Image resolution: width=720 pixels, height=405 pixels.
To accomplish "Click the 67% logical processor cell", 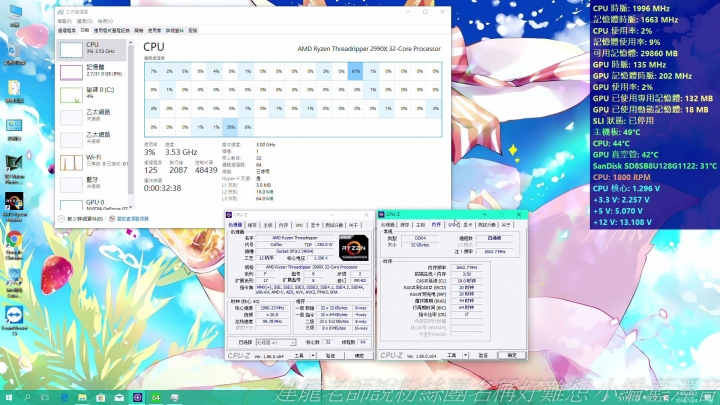I will tap(356, 71).
